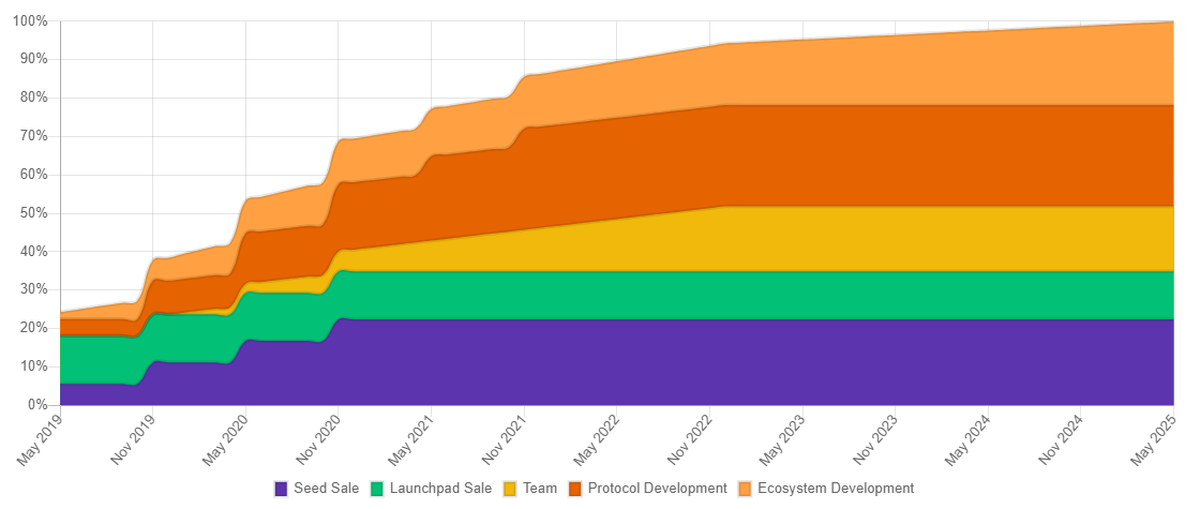
Task: Click the yellow Team legend swatch
Action: tap(509, 489)
